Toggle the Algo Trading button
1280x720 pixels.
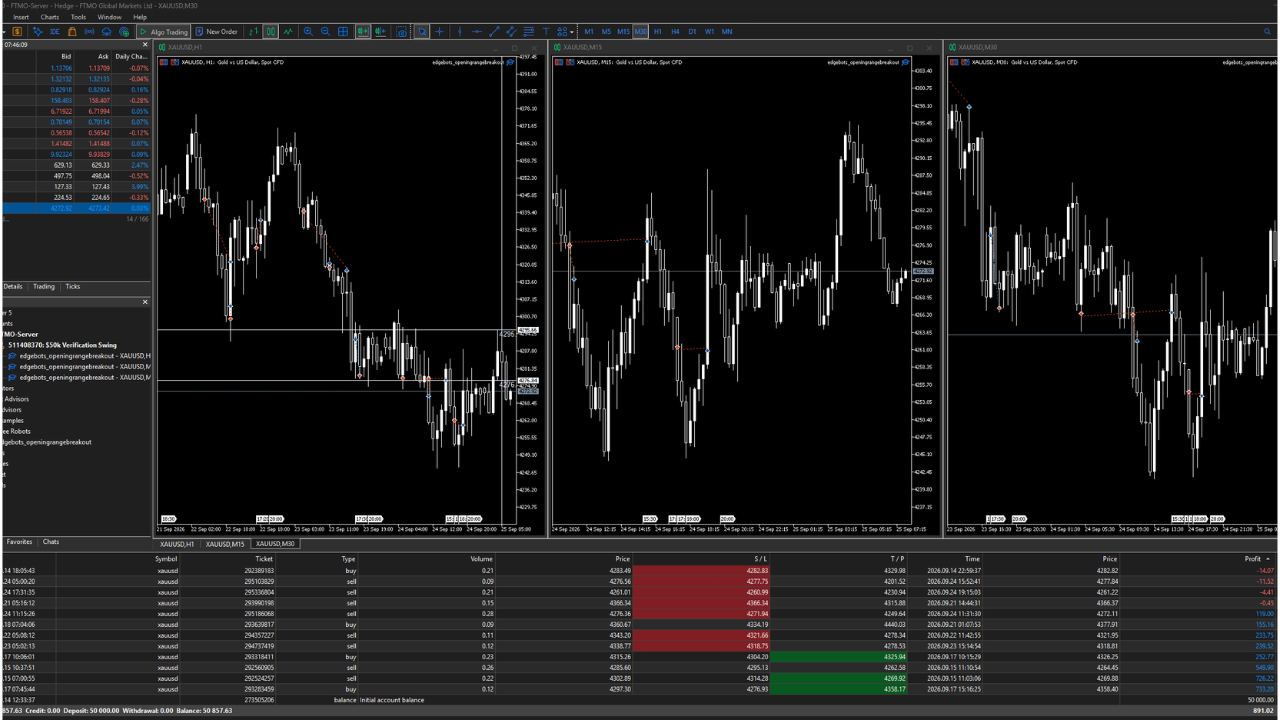pyautogui.click(x=163, y=32)
